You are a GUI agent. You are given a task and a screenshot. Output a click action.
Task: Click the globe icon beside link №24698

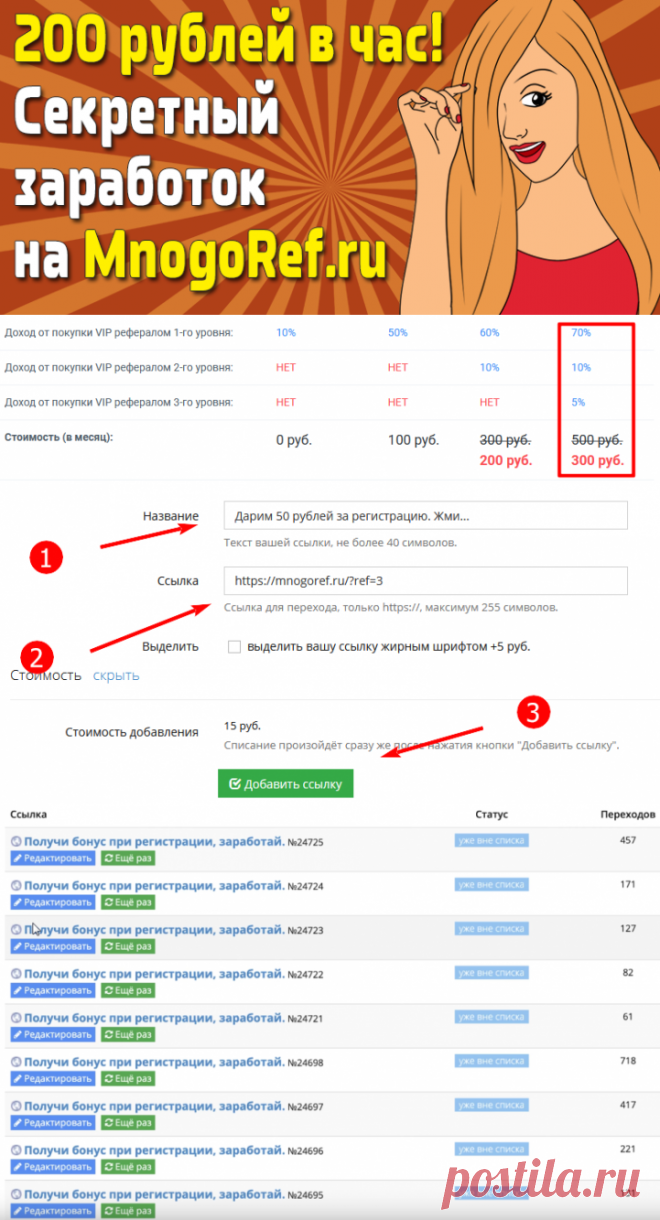click(x=16, y=1062)
